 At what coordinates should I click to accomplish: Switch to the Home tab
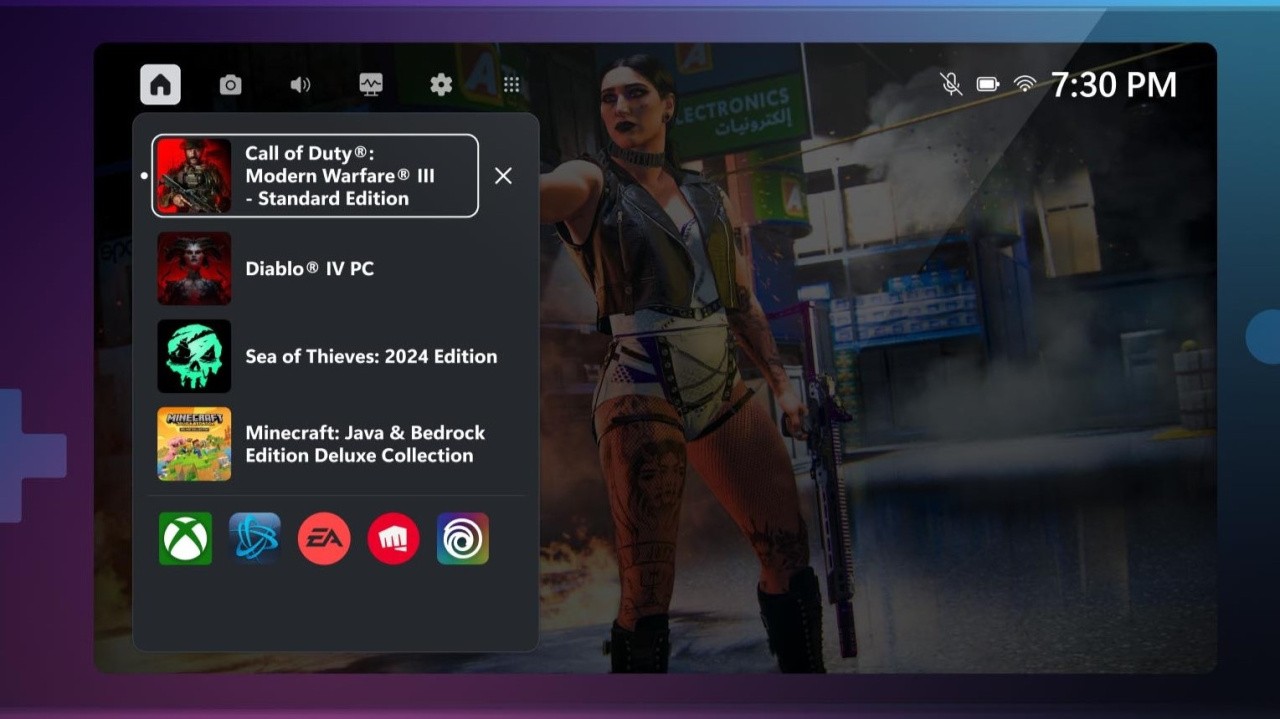[x=160, y=84]
